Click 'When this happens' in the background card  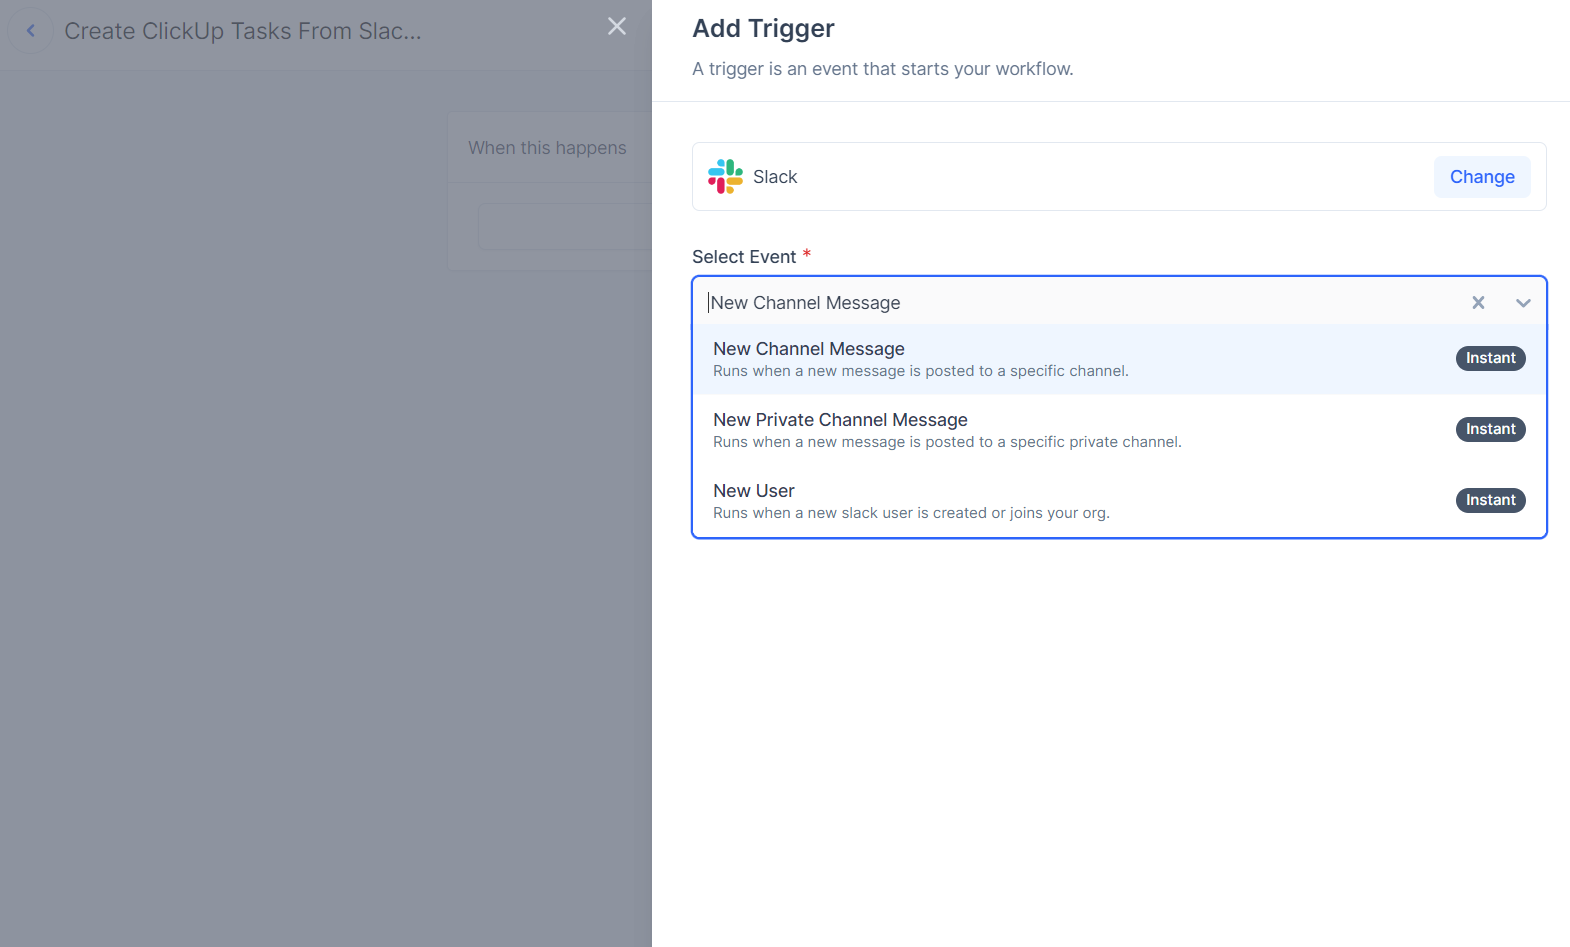[x=547, y=148]
